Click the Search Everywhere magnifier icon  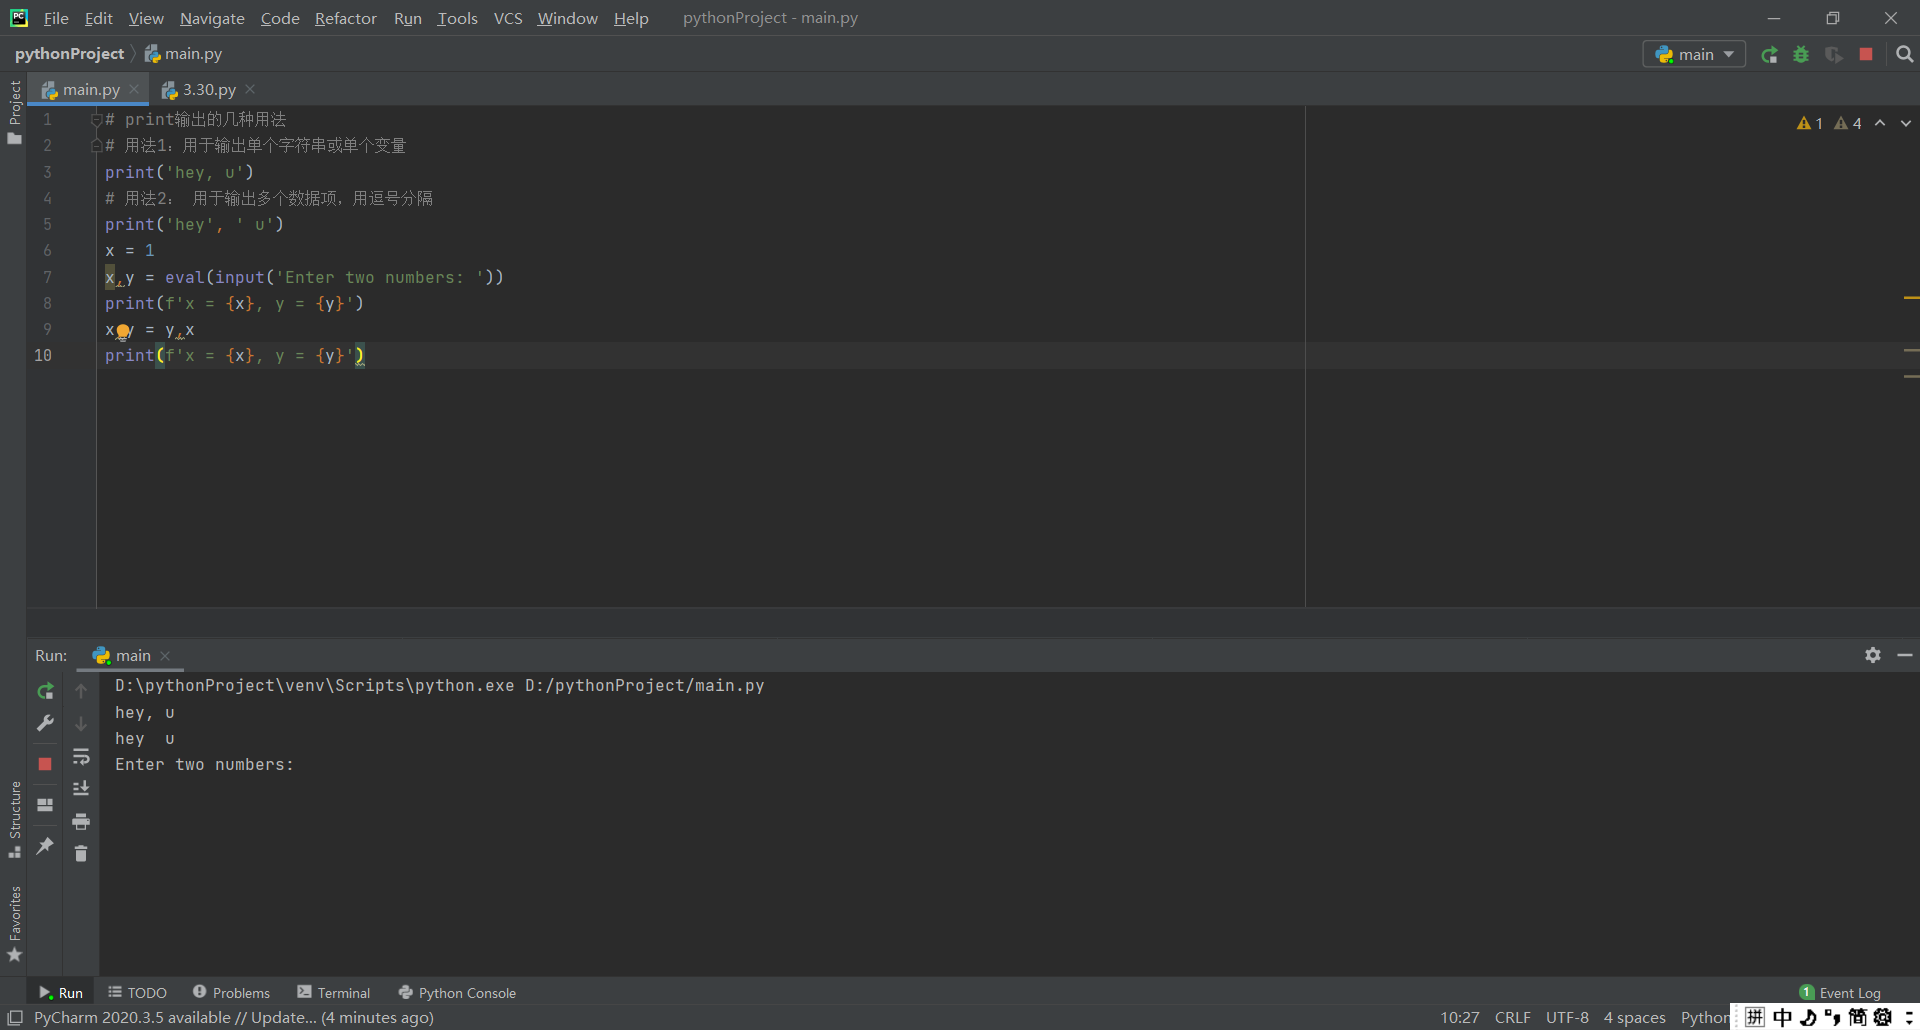(x=1905, y=55)
